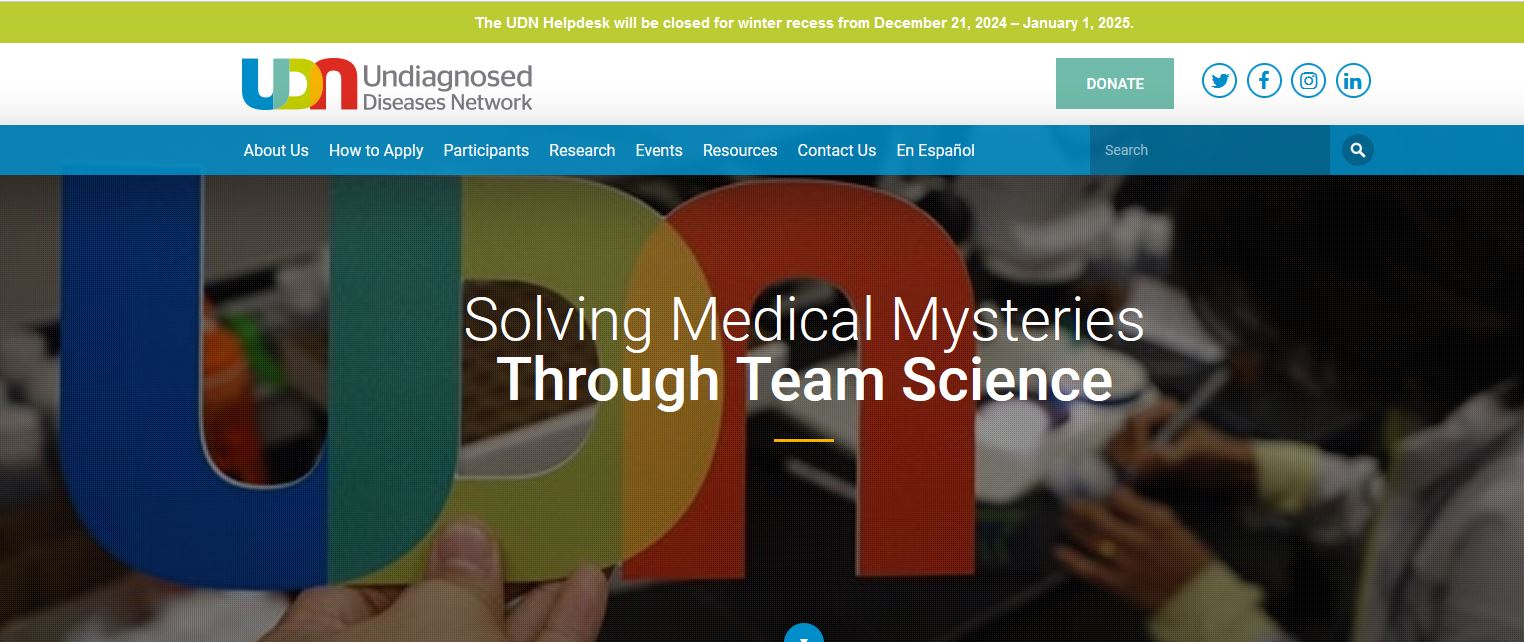Click the Donate button
1524x642 pixels.
(1115, 84)
